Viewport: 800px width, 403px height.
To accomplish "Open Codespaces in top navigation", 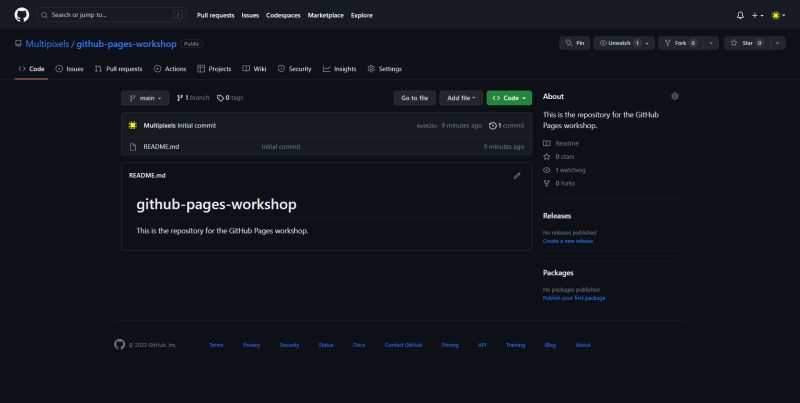I will click(x=283, y=15).
